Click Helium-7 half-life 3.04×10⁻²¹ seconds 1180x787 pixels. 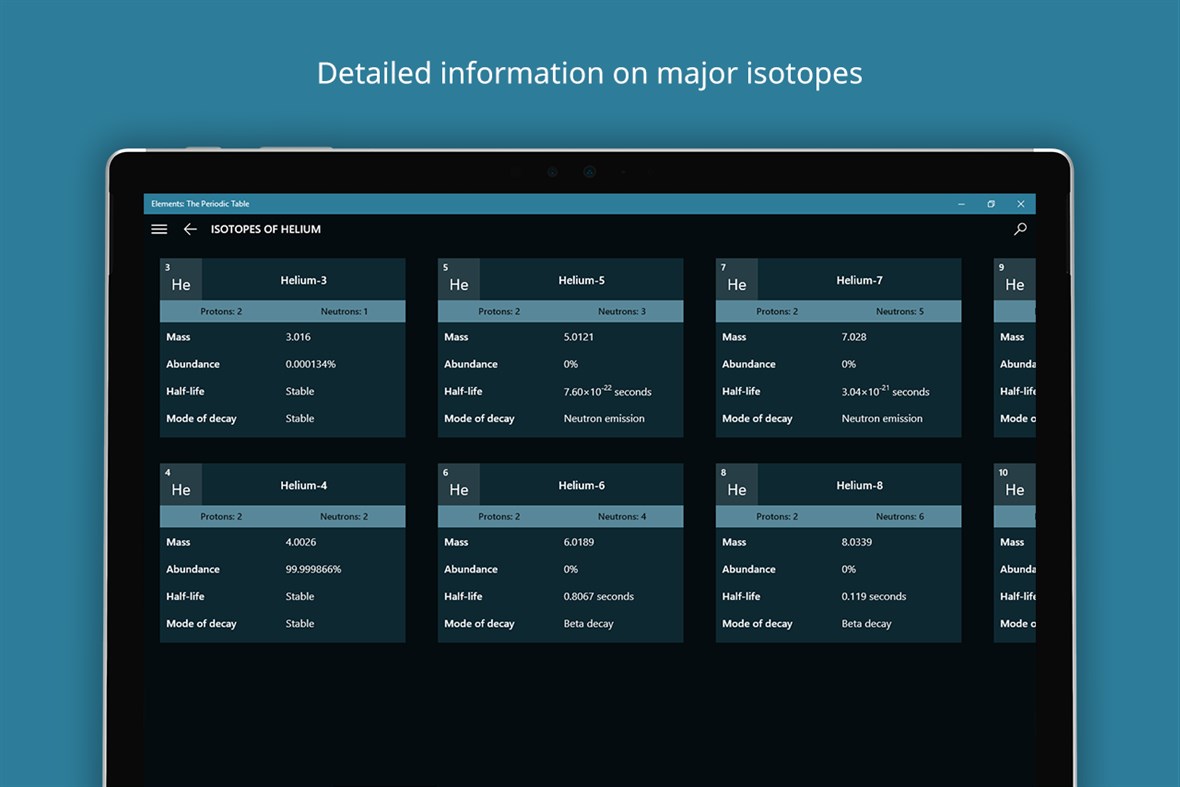[885, 390]
